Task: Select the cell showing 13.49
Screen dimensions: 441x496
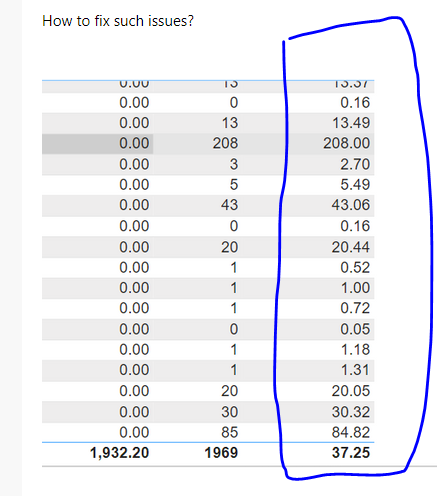Action: 351,123
